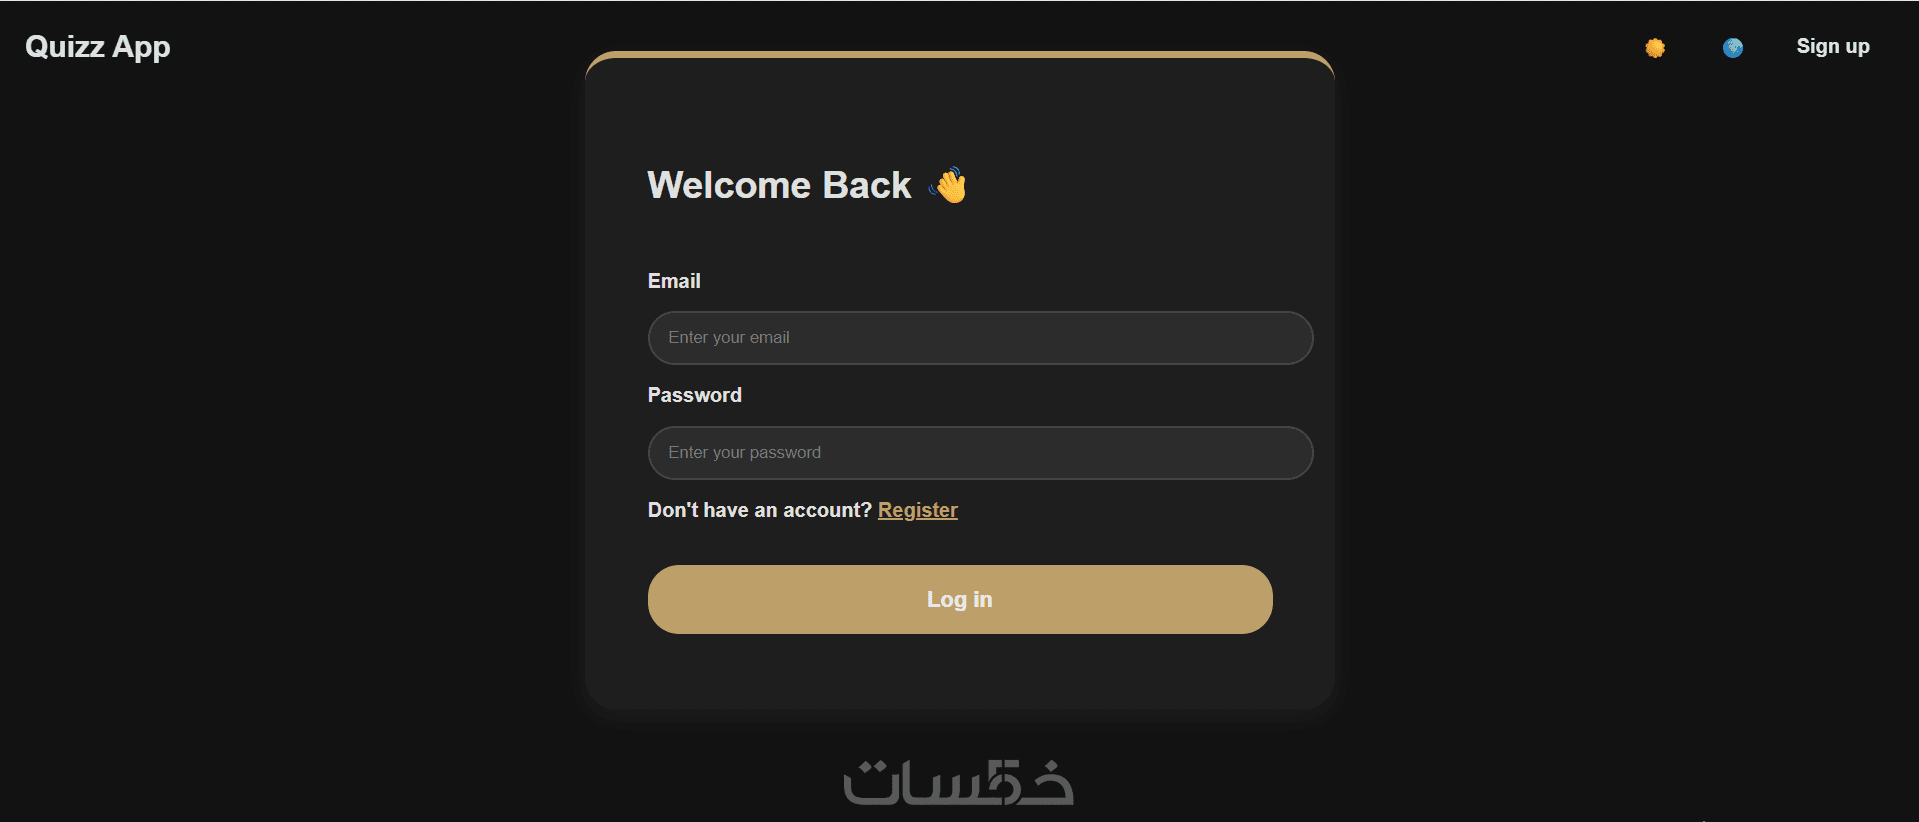Image resolution: width=1919 pixels, height=822 pixels.
Task: Open the Sign up page from navbar
Action: click(1832, 47)
